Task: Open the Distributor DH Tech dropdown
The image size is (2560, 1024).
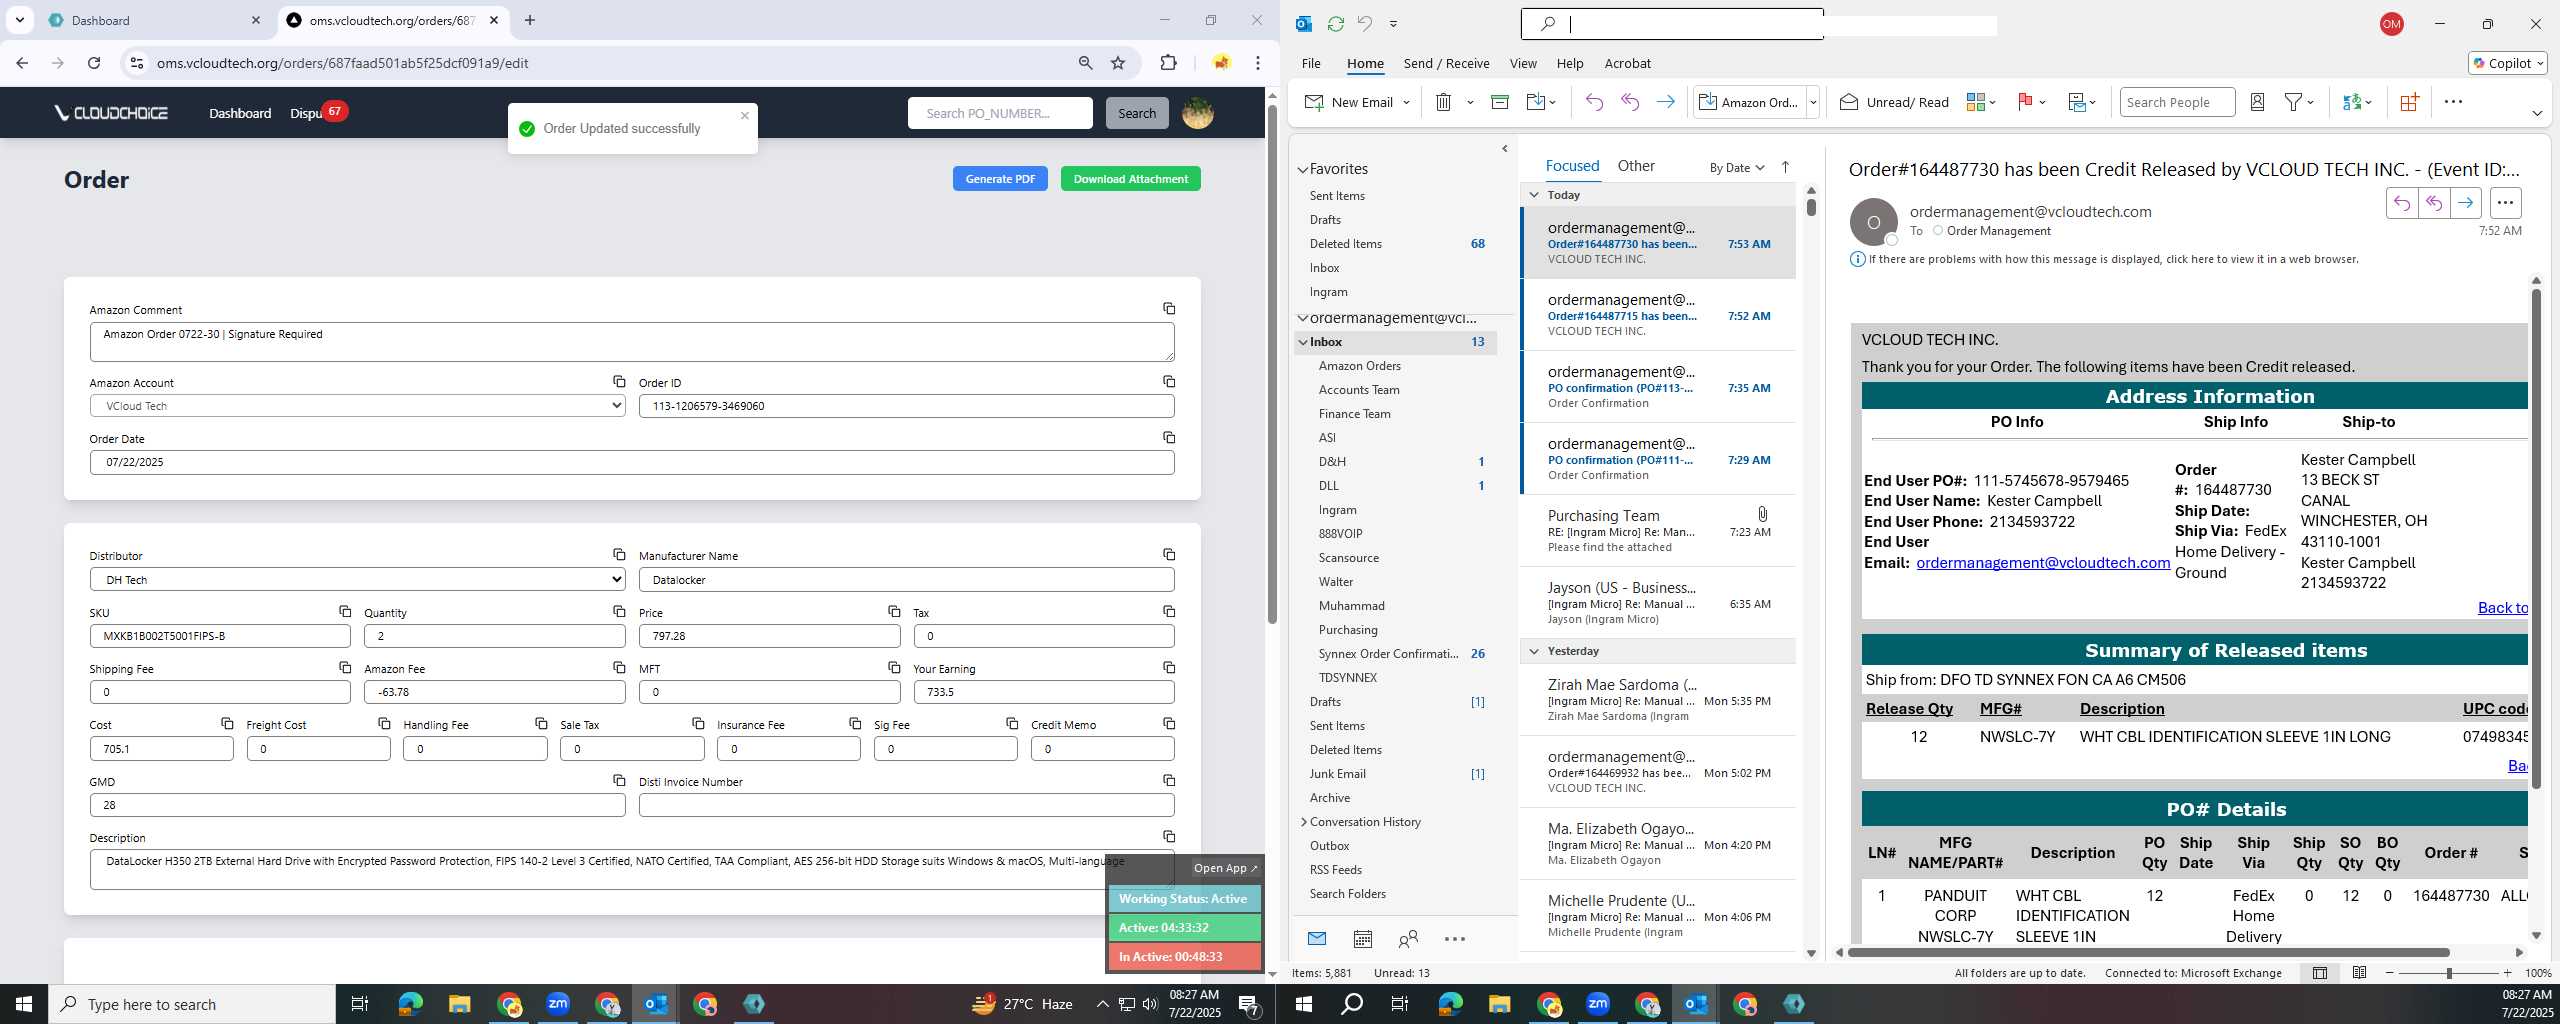Action: tap(358, 580)
